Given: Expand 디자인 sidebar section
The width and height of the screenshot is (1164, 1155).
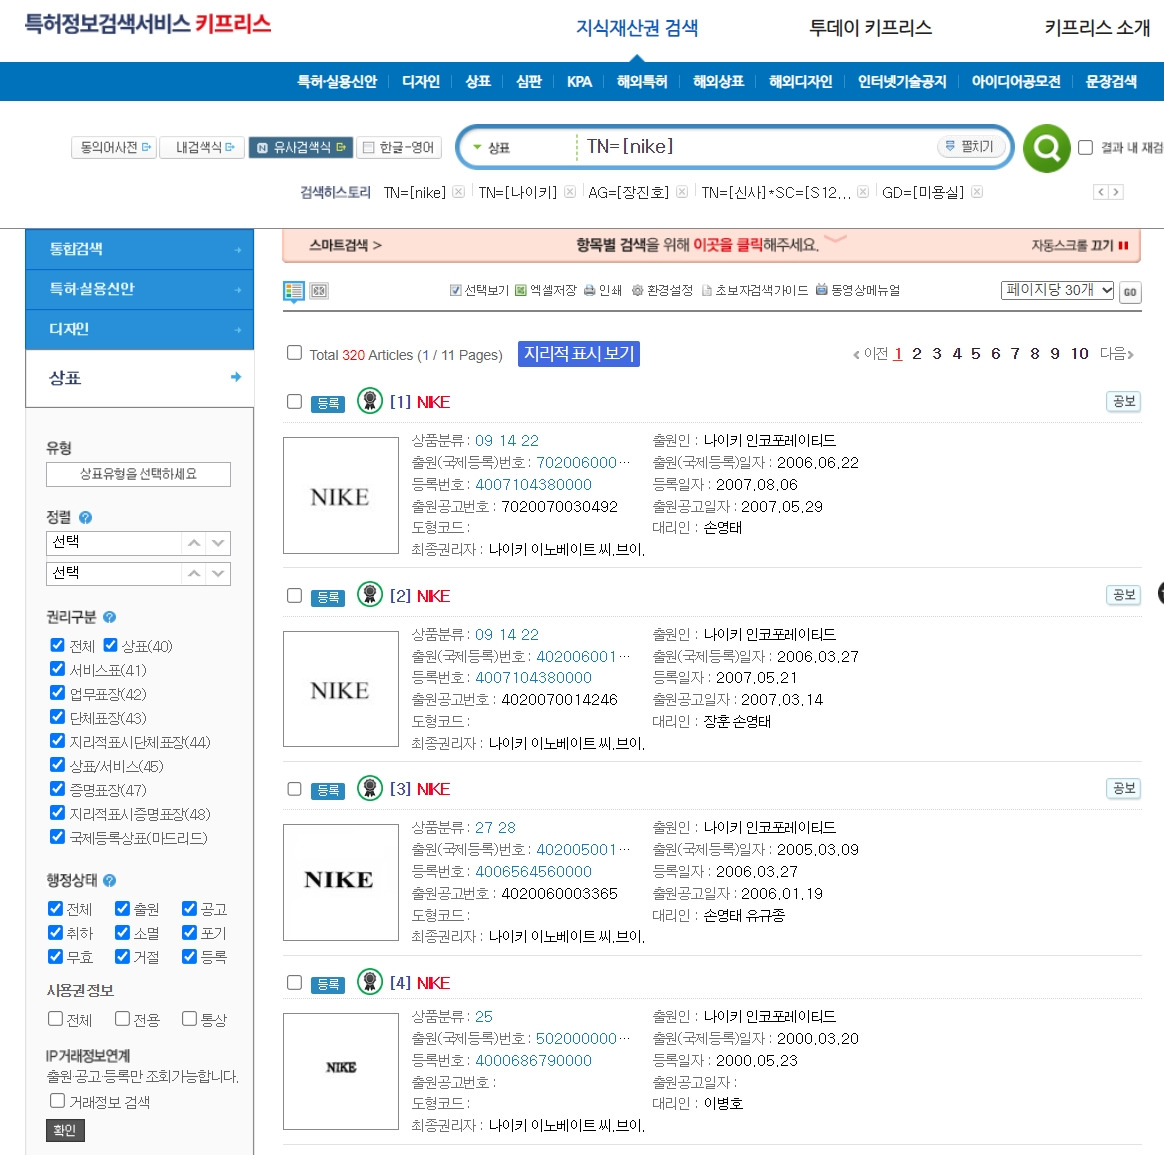Looking at the screenshot, I should pos(140,329).
